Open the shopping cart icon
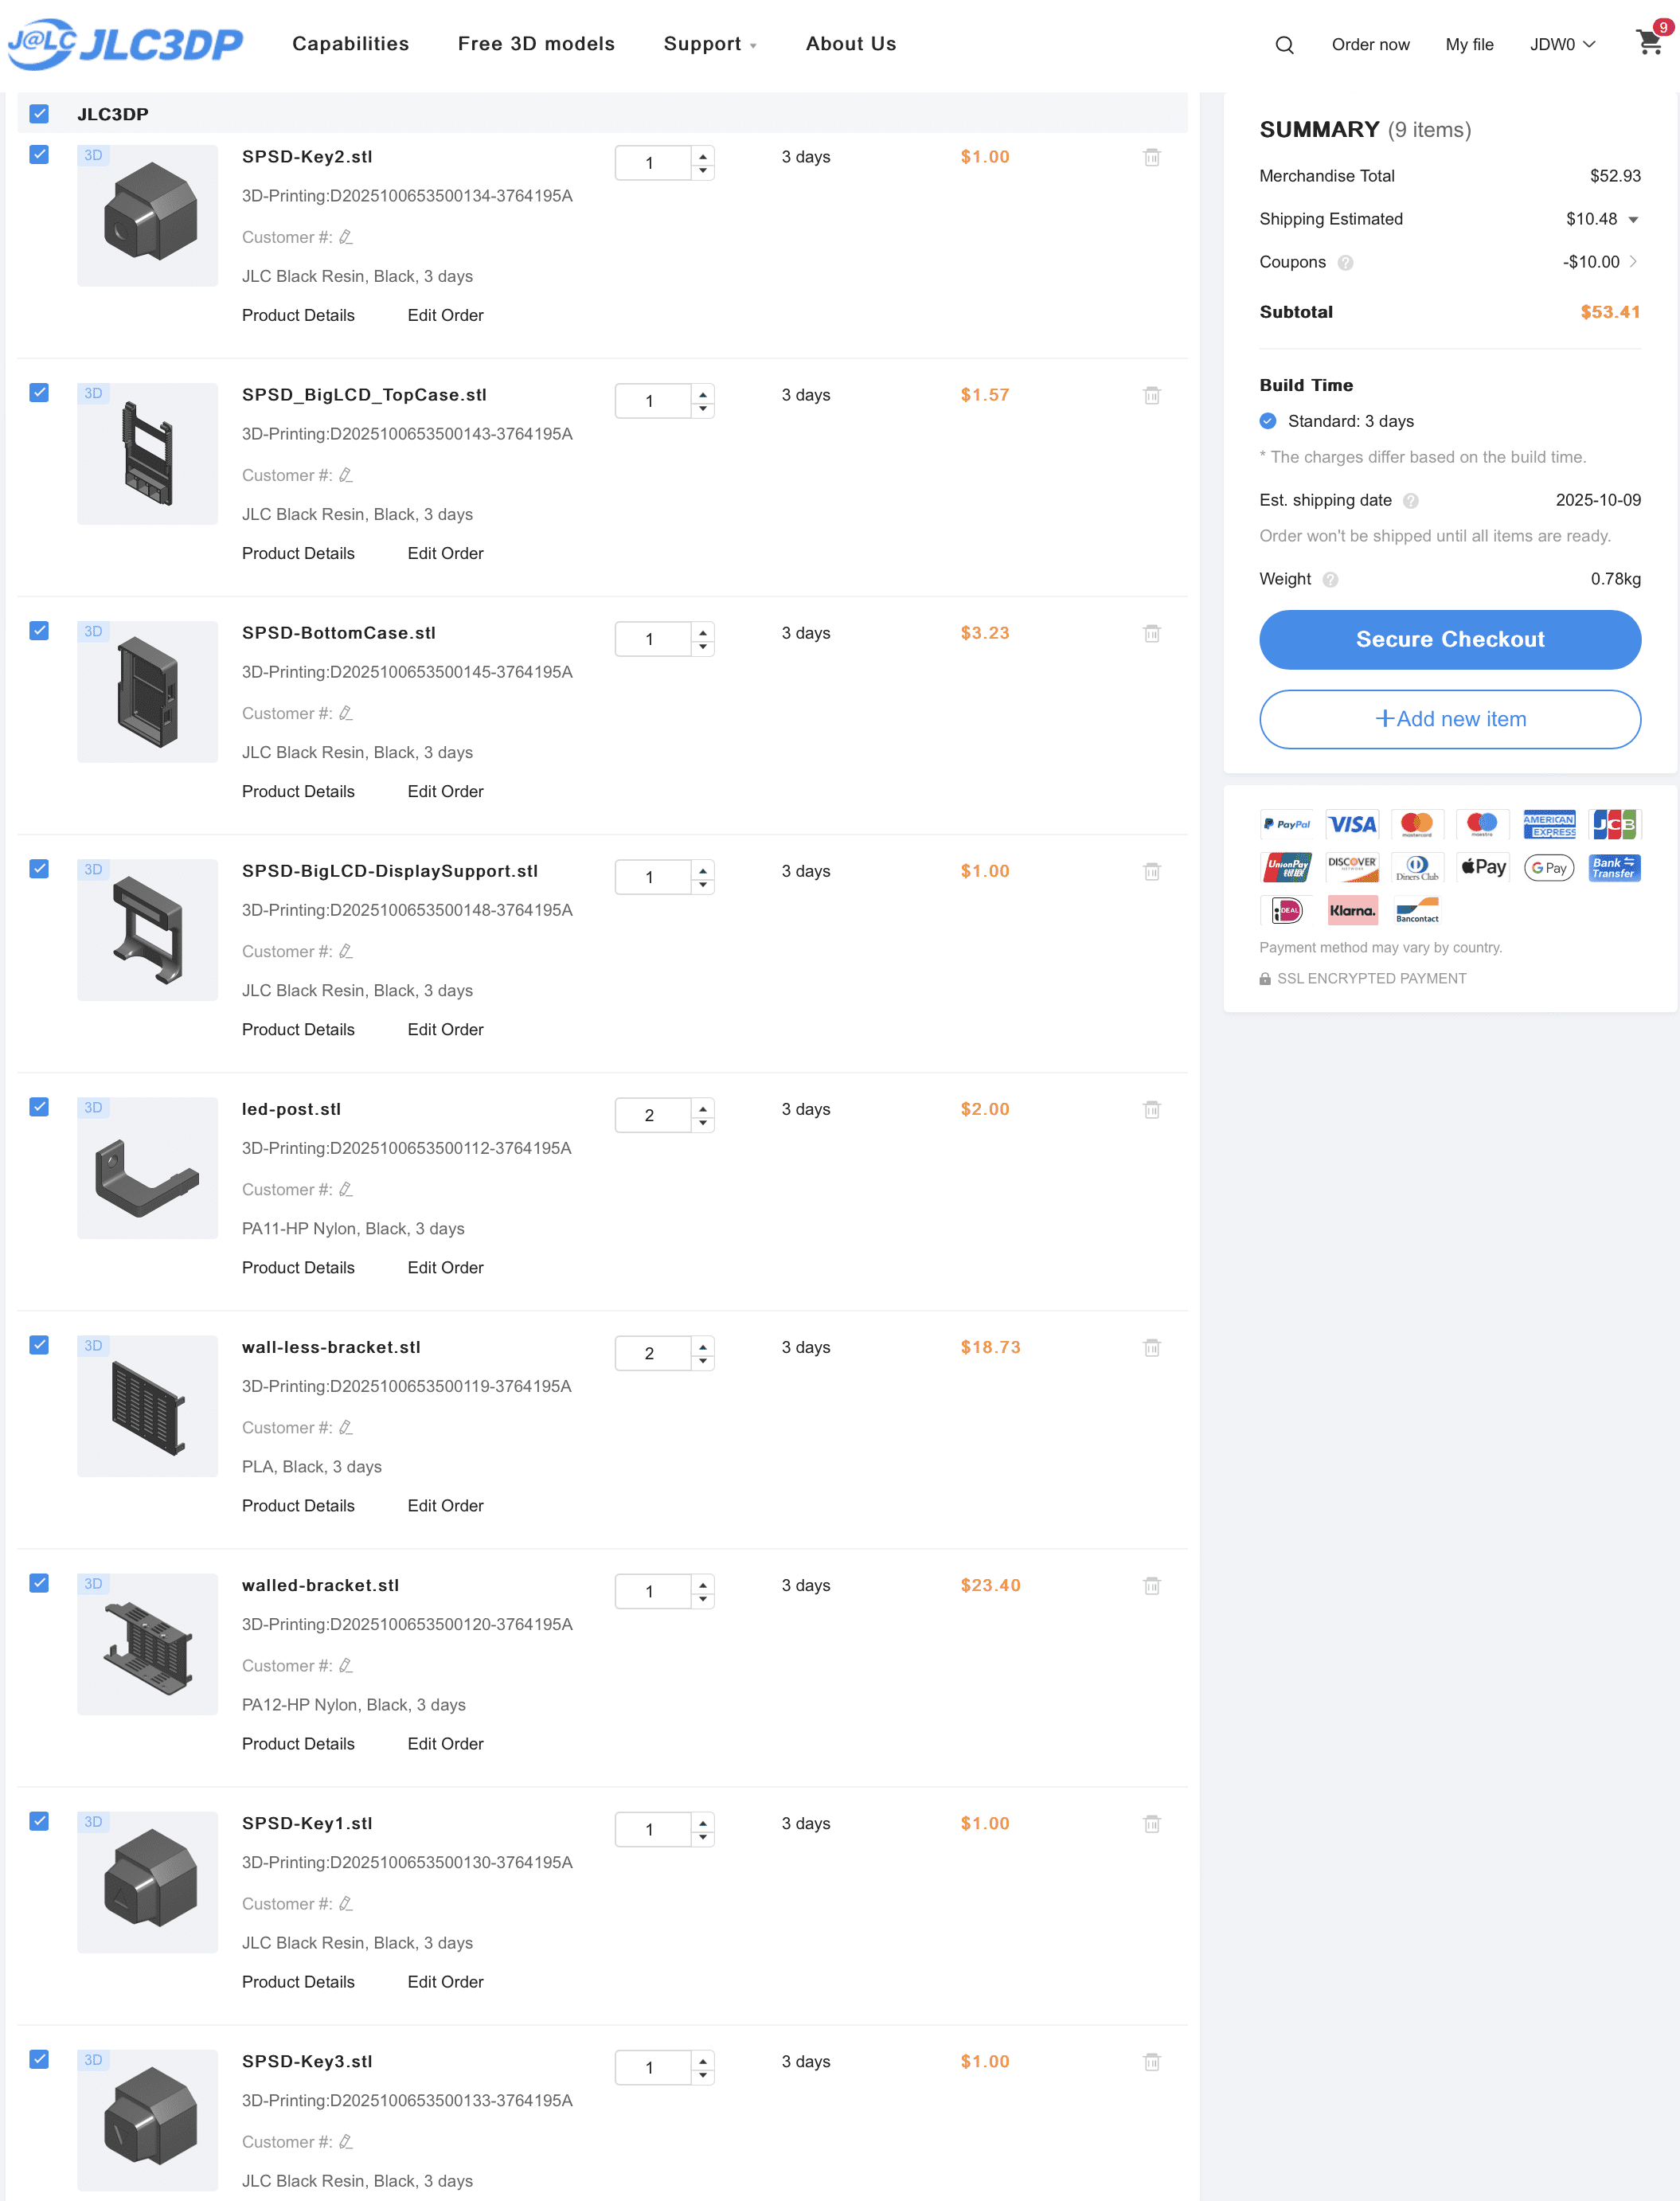 click(x=1649, y=43)
